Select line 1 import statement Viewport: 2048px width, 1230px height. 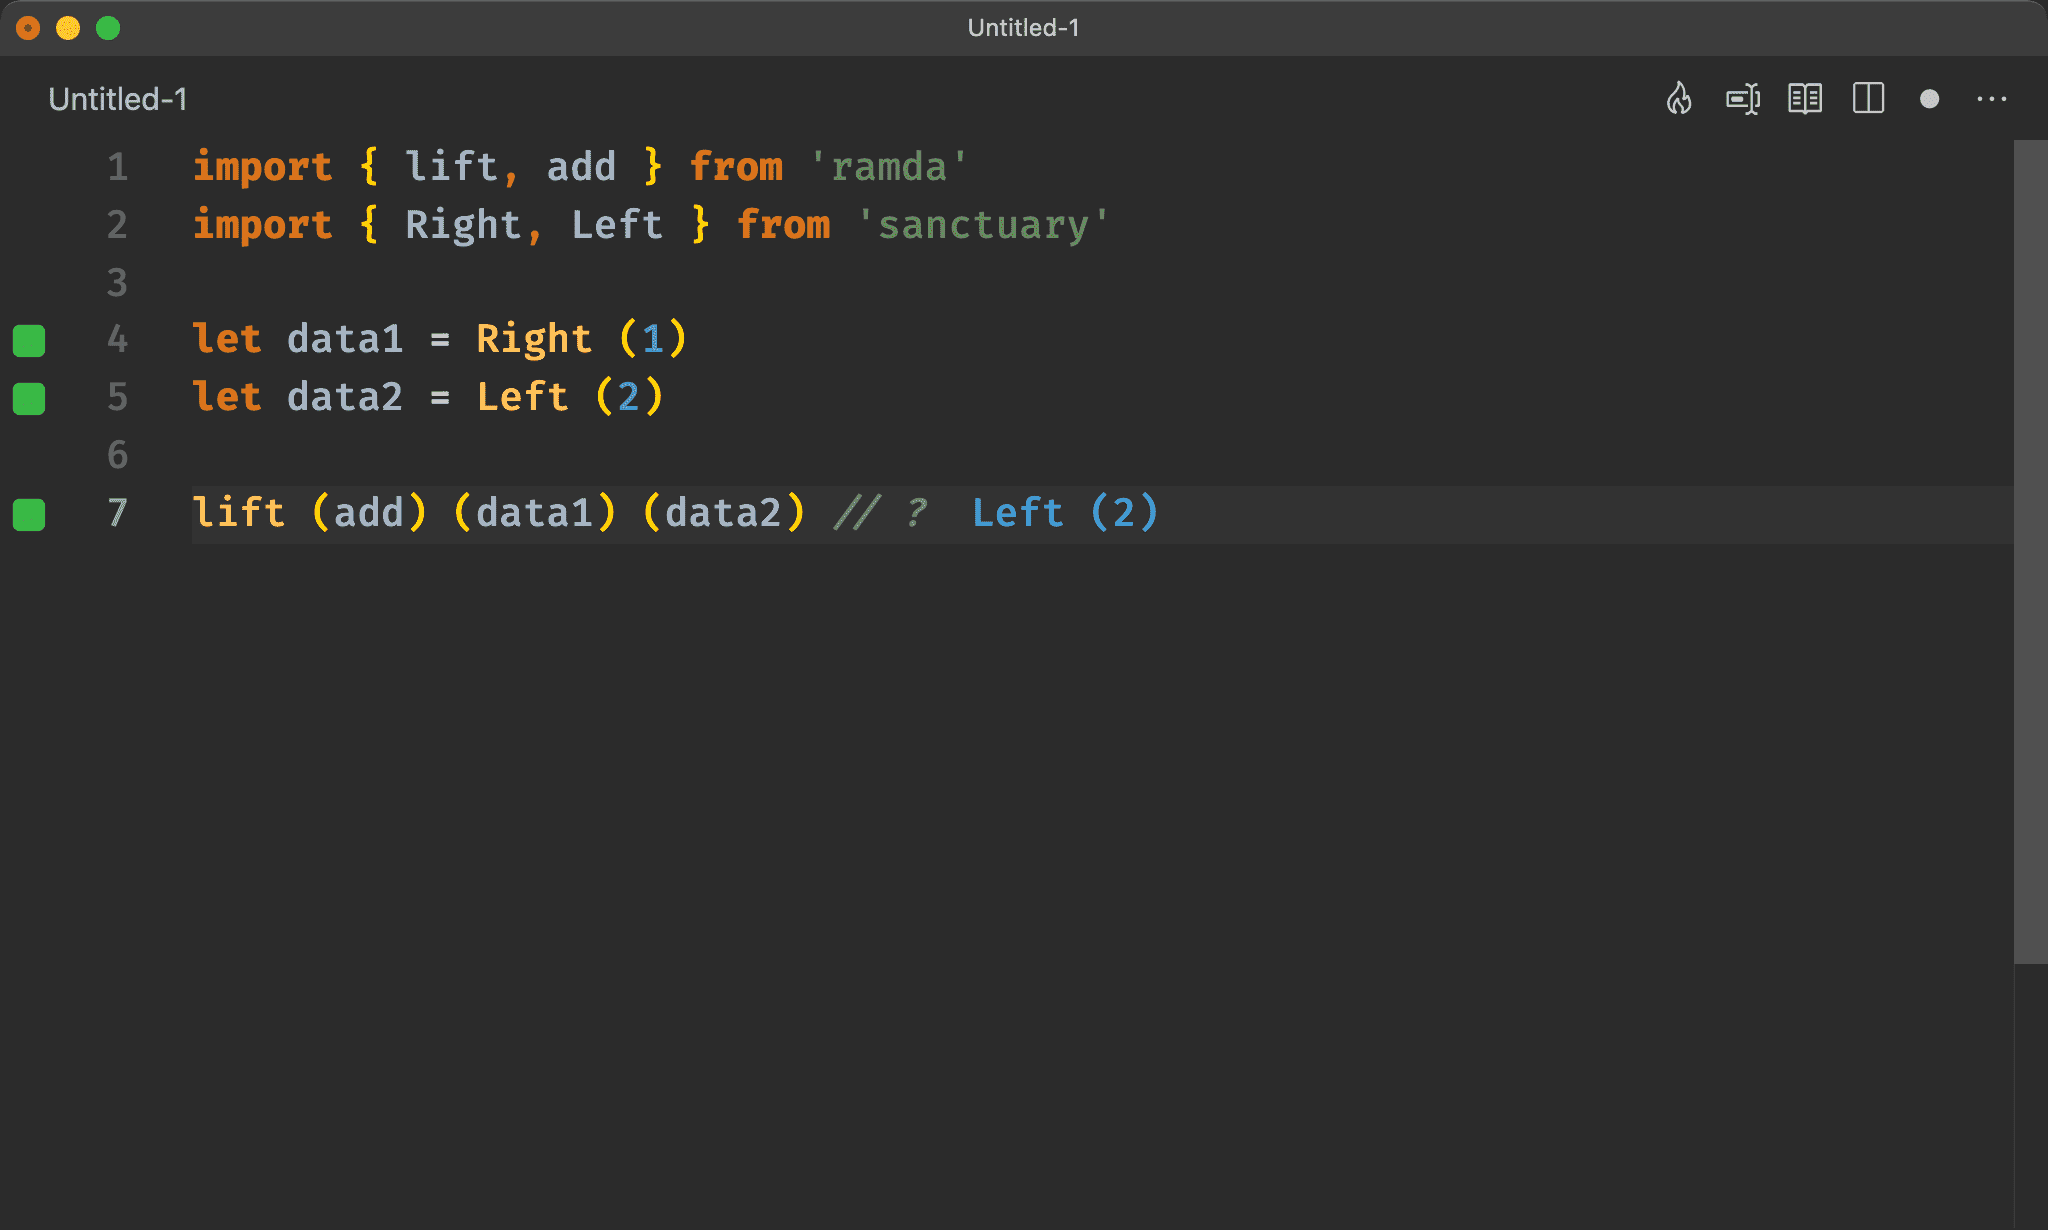578,164
